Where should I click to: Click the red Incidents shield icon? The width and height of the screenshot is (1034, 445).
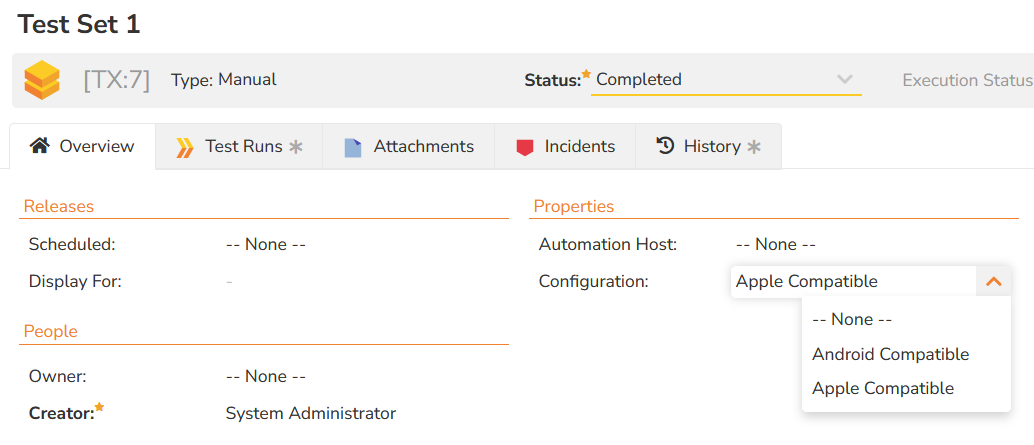525,147
